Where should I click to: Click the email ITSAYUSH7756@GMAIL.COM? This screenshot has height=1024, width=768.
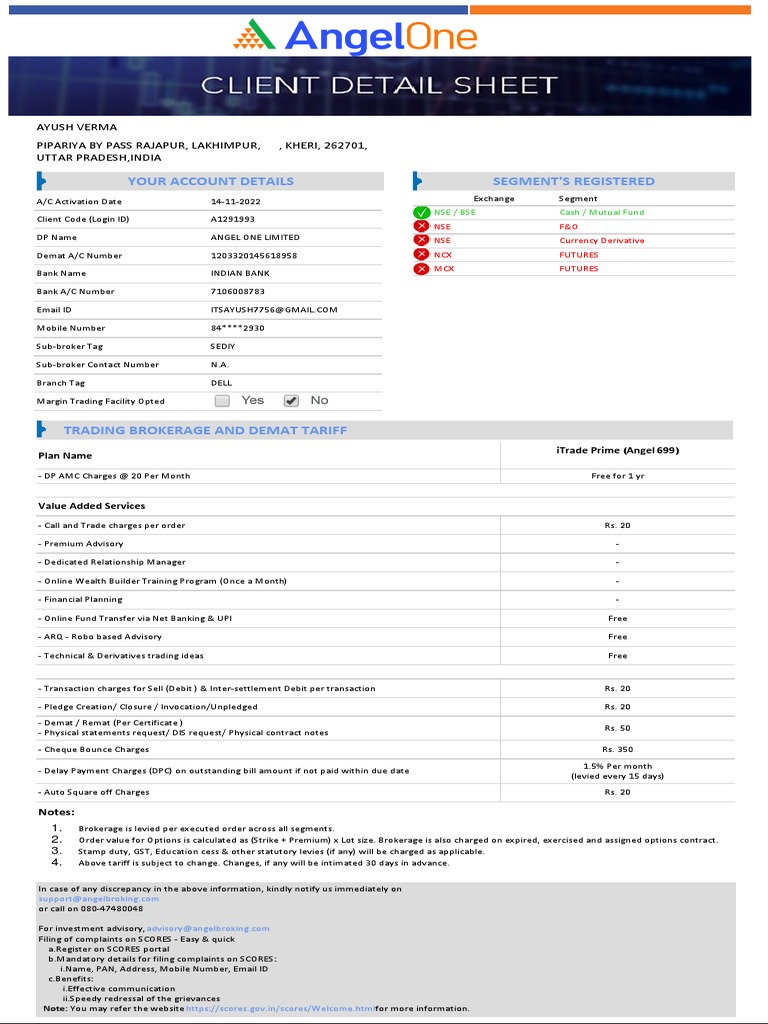pos(274,310)
